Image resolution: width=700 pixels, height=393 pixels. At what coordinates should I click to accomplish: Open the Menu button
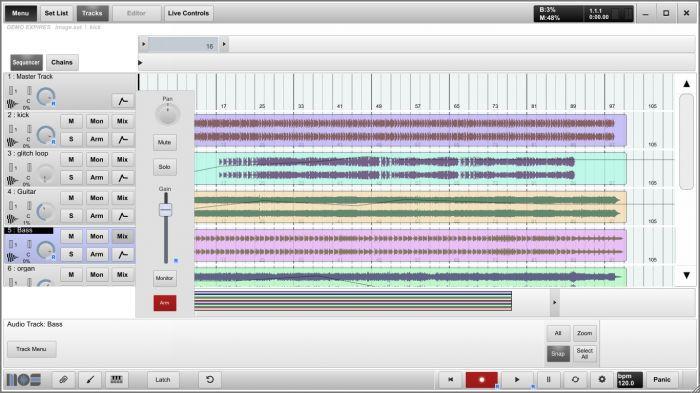click(21, 13)
